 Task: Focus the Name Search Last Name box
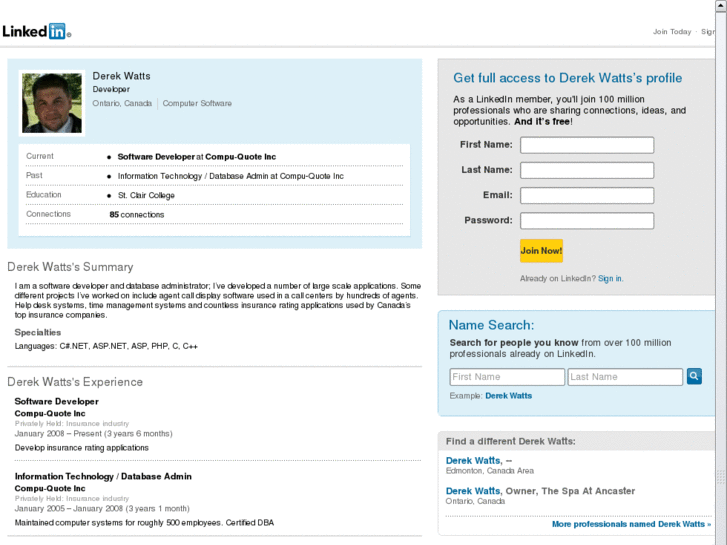tap(625, 377)
